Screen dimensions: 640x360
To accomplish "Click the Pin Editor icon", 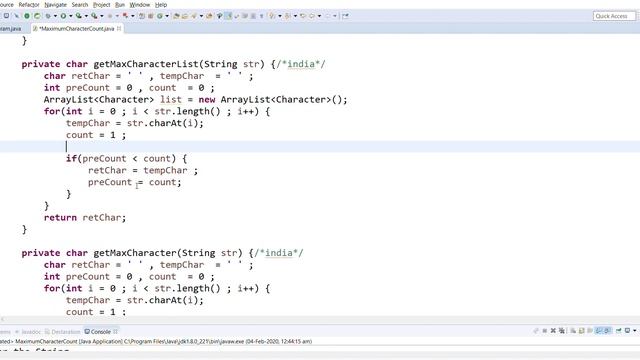I will (345, 16).
